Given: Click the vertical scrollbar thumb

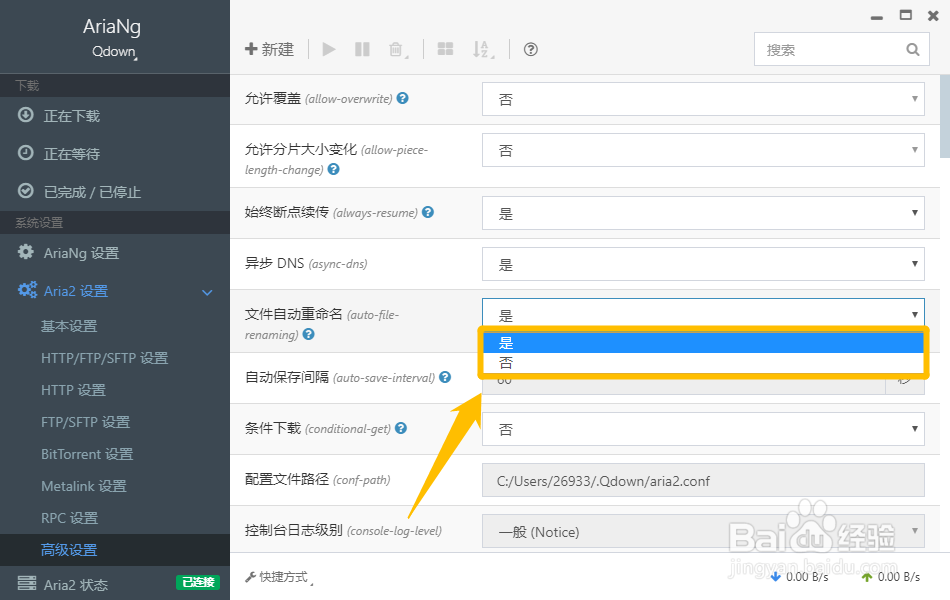Looking at the screenshot, I should click(945, 116).
